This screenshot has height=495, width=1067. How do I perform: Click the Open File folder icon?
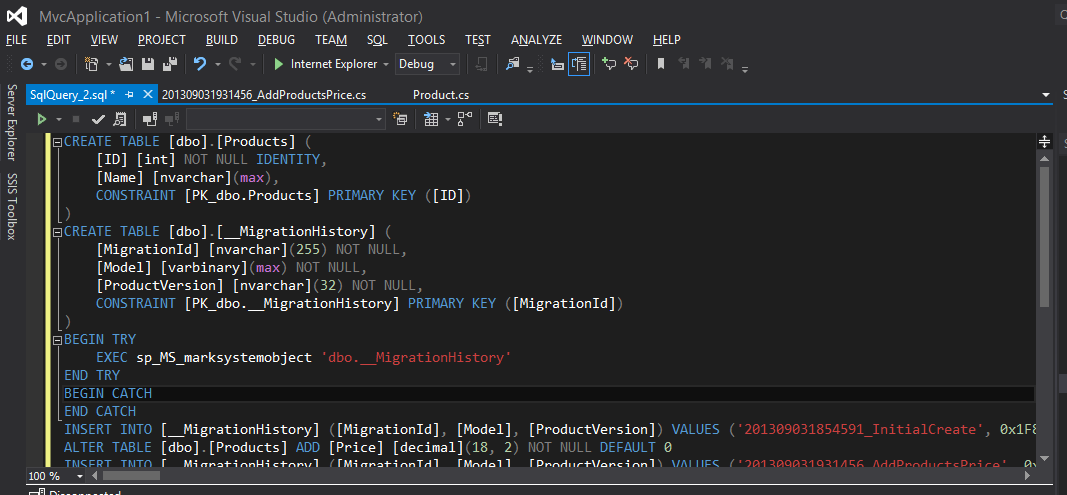click(x=126, y=64)
